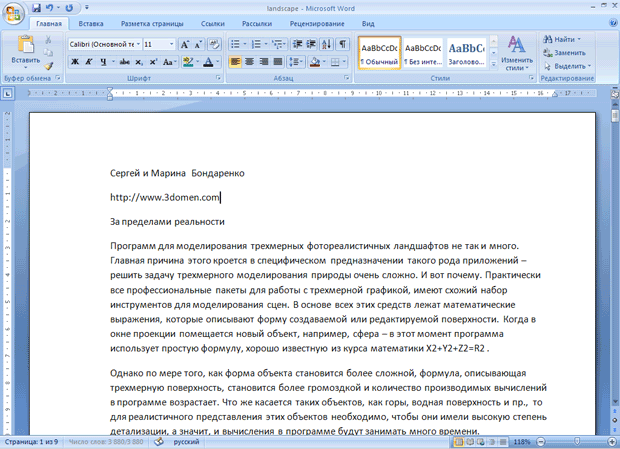Open the Главная tab

49,24
